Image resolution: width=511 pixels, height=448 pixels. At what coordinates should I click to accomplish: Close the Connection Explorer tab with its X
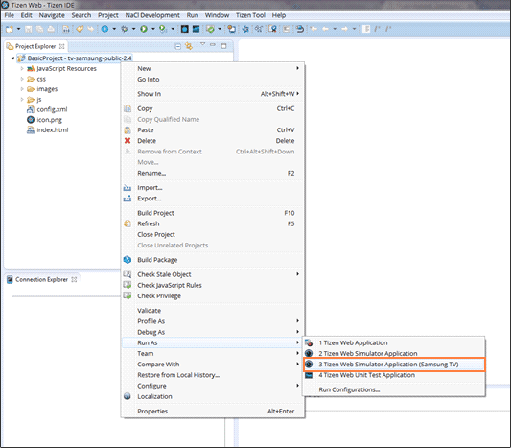[74, 279]
